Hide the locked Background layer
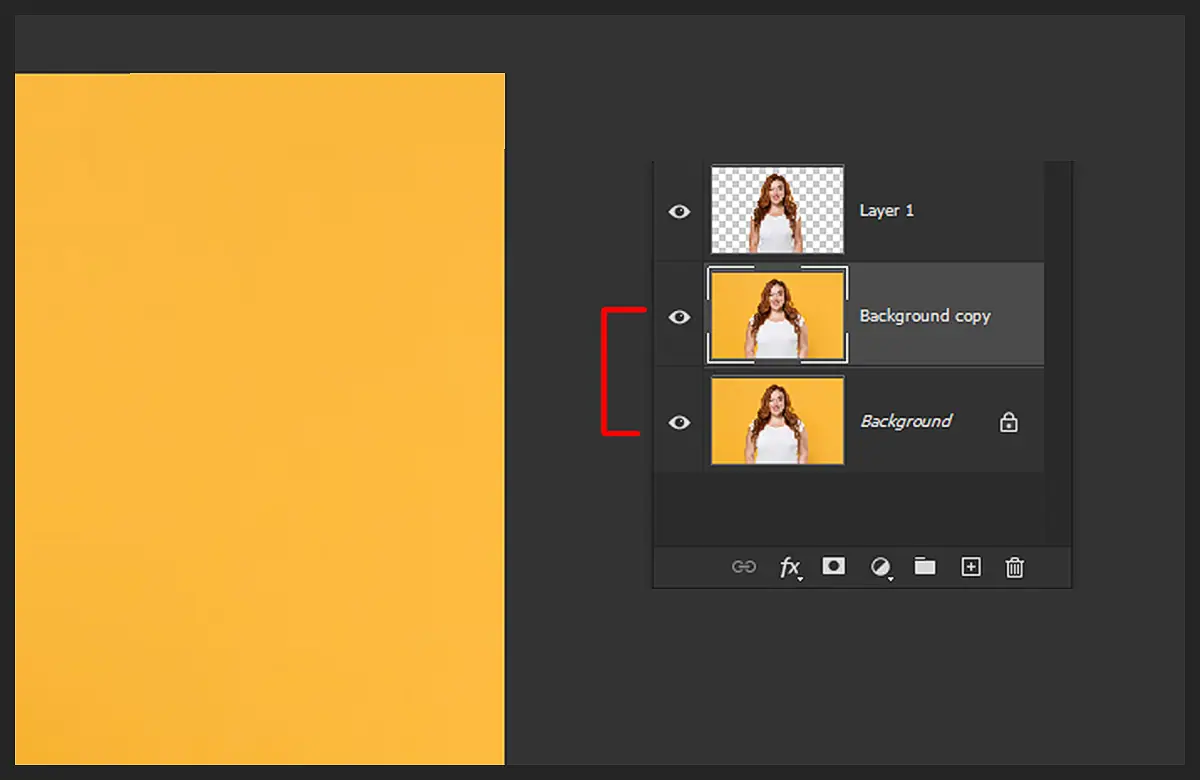This screenshot has height=780, width=1200. click(x=680, y=422)
